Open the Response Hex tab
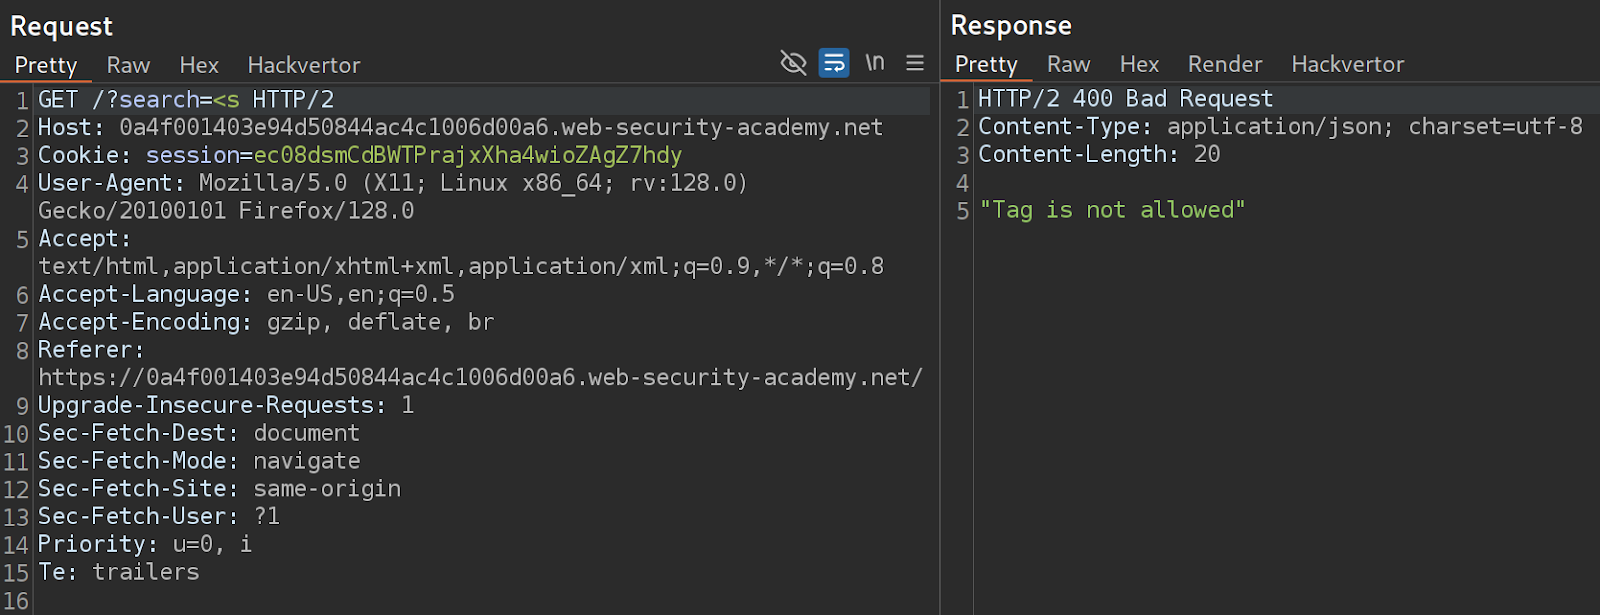 pos(1139,64)
